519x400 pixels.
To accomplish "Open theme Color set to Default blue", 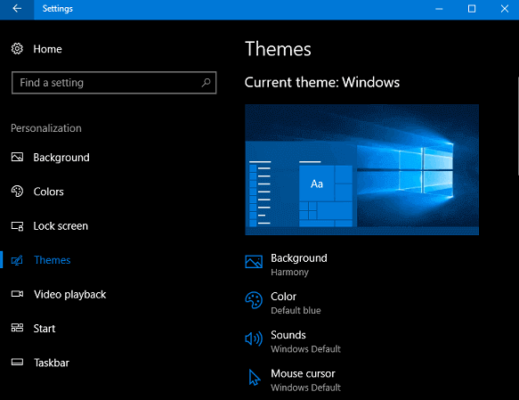I will pos(296,303).
